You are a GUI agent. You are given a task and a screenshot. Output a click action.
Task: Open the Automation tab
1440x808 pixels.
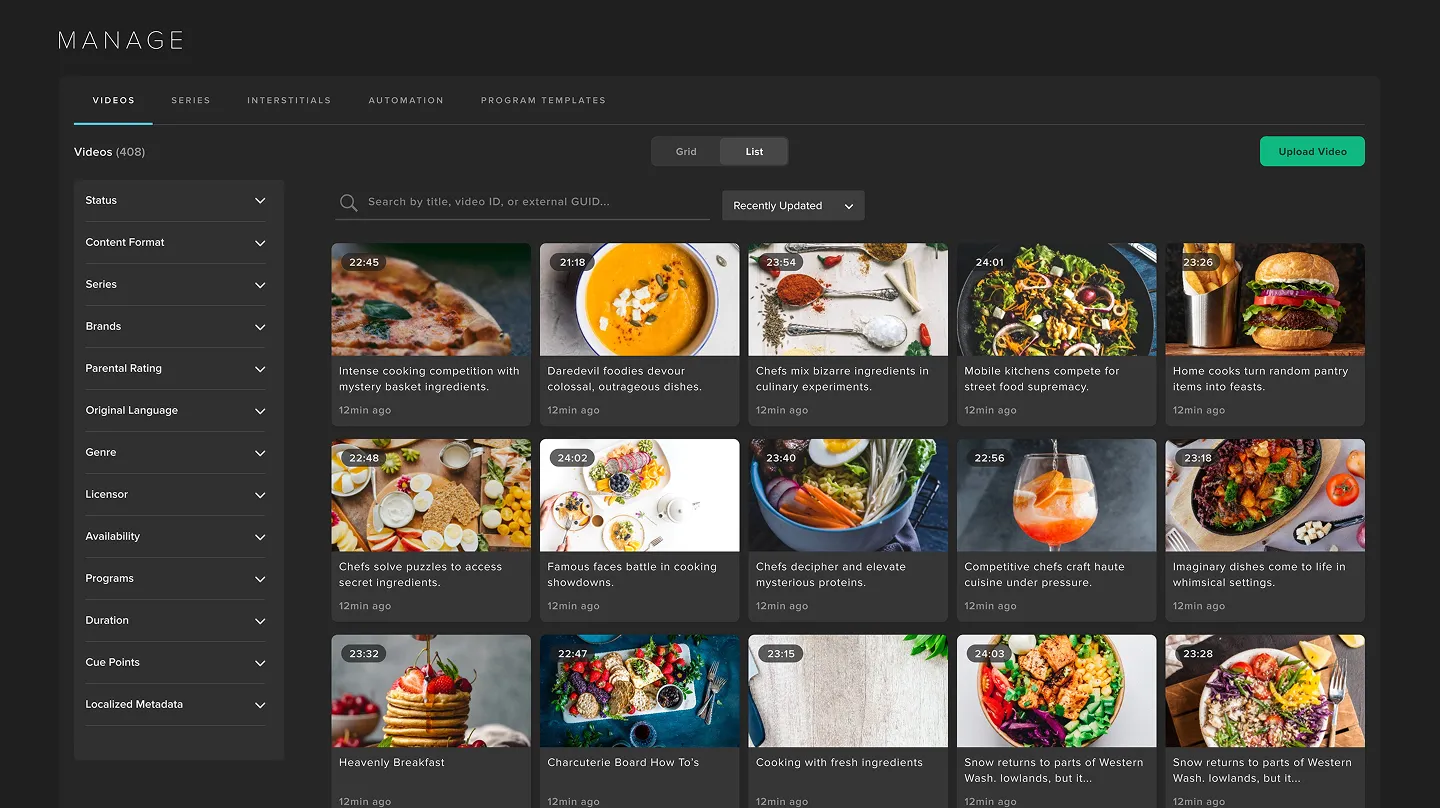(x=406, y=101)
